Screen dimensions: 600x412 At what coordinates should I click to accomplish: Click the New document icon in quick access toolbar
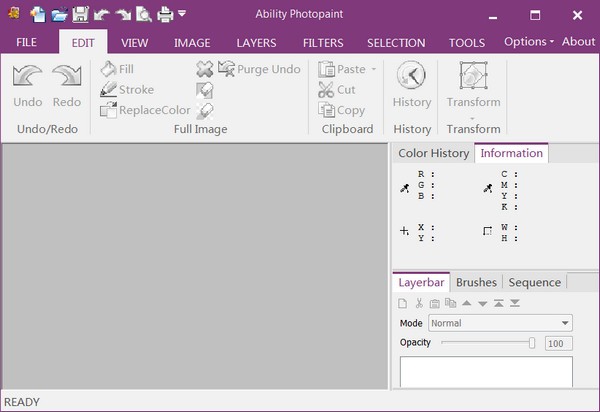[39, 14]
